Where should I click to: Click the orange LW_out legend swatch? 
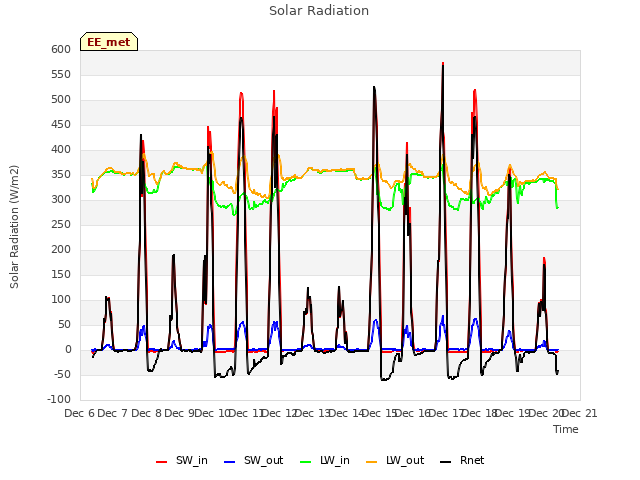pyautogui.click(x=371, y=462)
